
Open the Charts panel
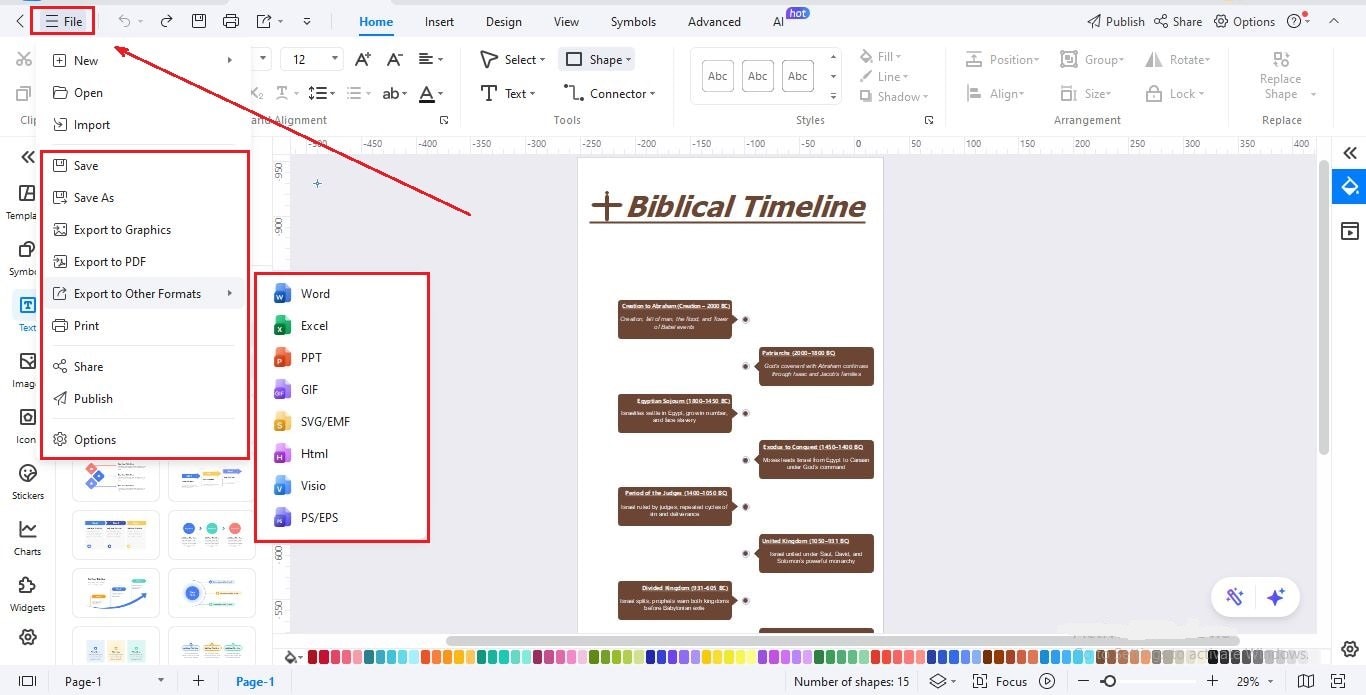(x=26, y=540)
